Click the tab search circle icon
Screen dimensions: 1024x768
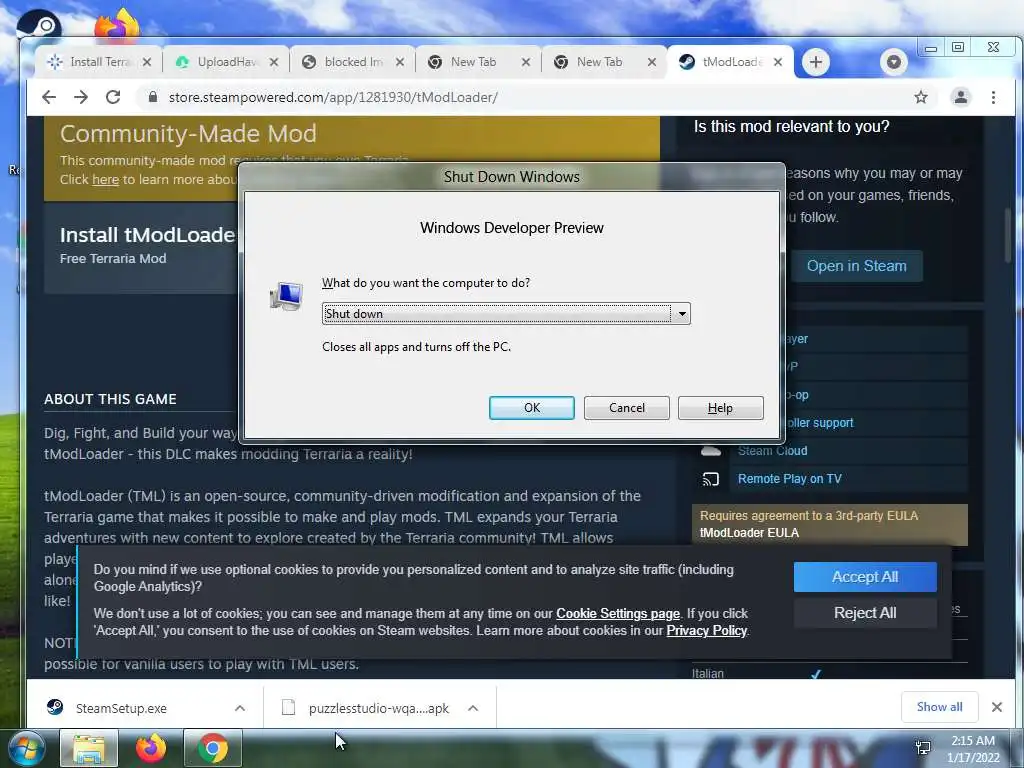coord(893,62)
